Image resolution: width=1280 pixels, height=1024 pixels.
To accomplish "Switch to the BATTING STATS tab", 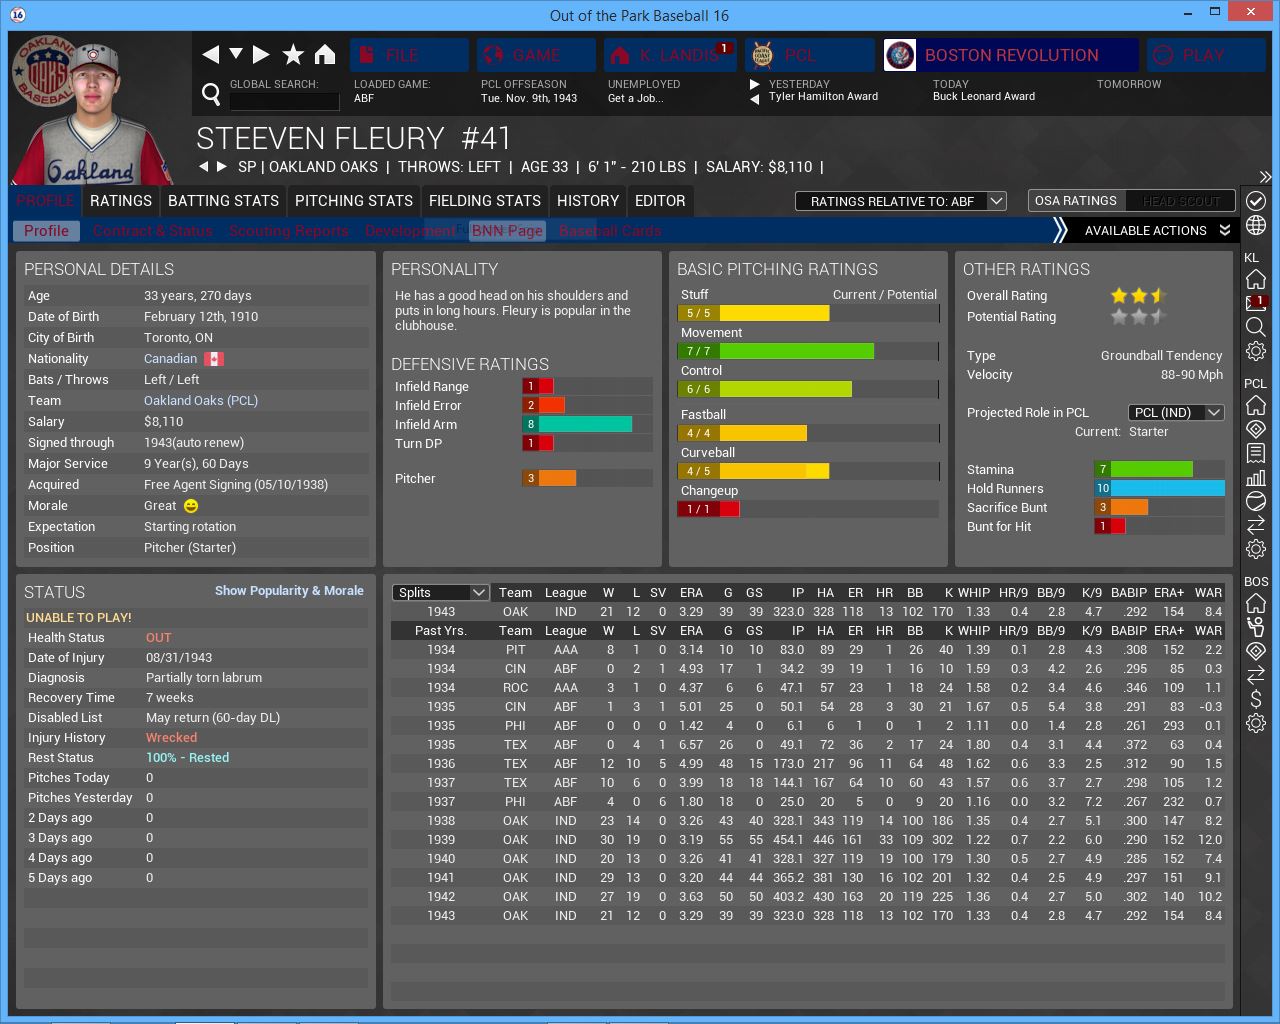I will click(x=223, y=201).
